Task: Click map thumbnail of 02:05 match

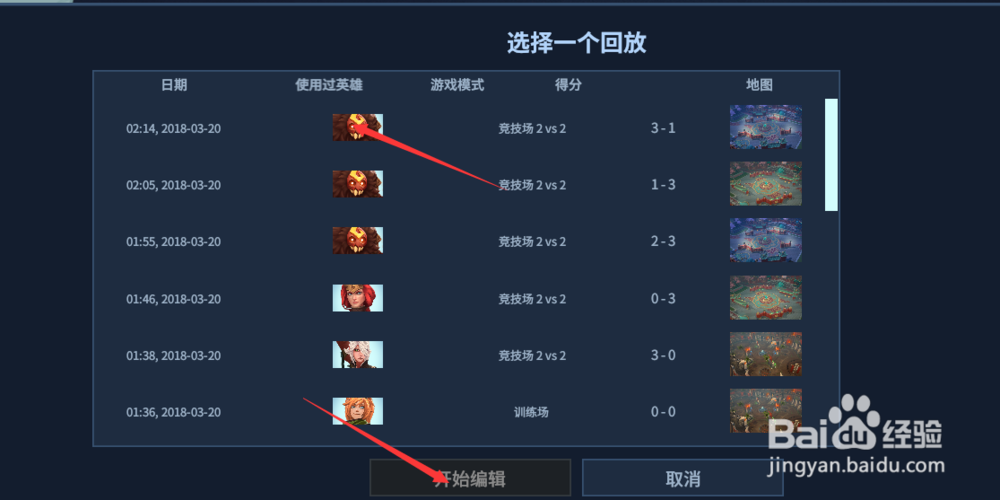Action: coord(765,184)
